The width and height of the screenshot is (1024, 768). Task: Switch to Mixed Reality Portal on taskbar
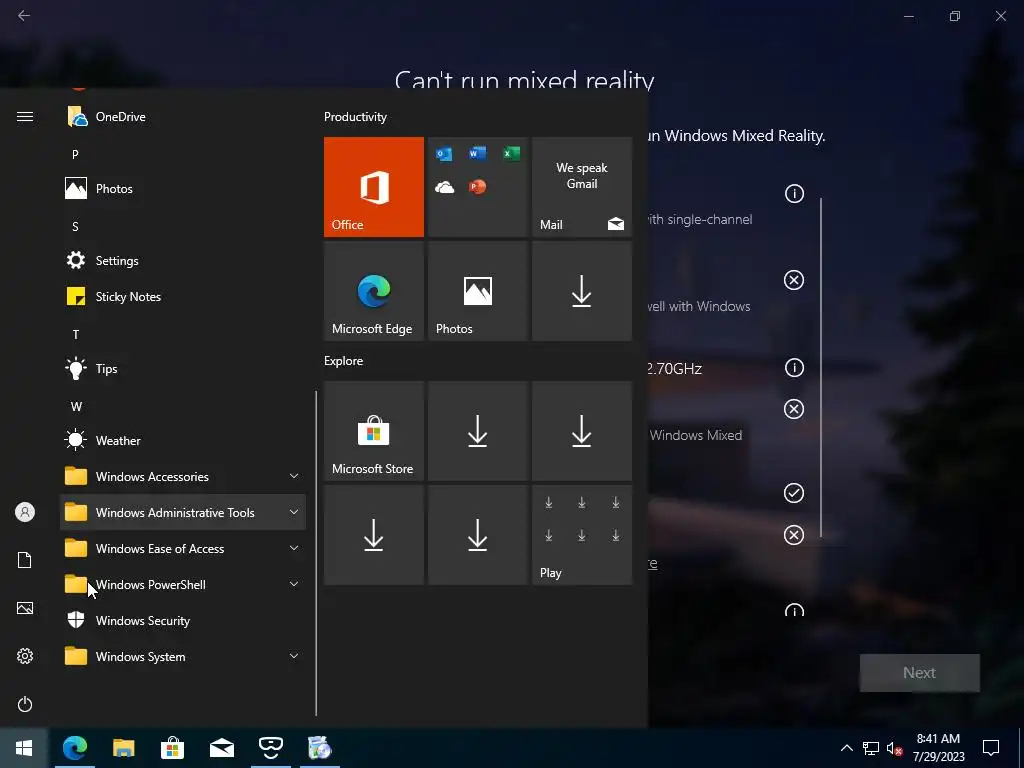[x=270, y=748]
